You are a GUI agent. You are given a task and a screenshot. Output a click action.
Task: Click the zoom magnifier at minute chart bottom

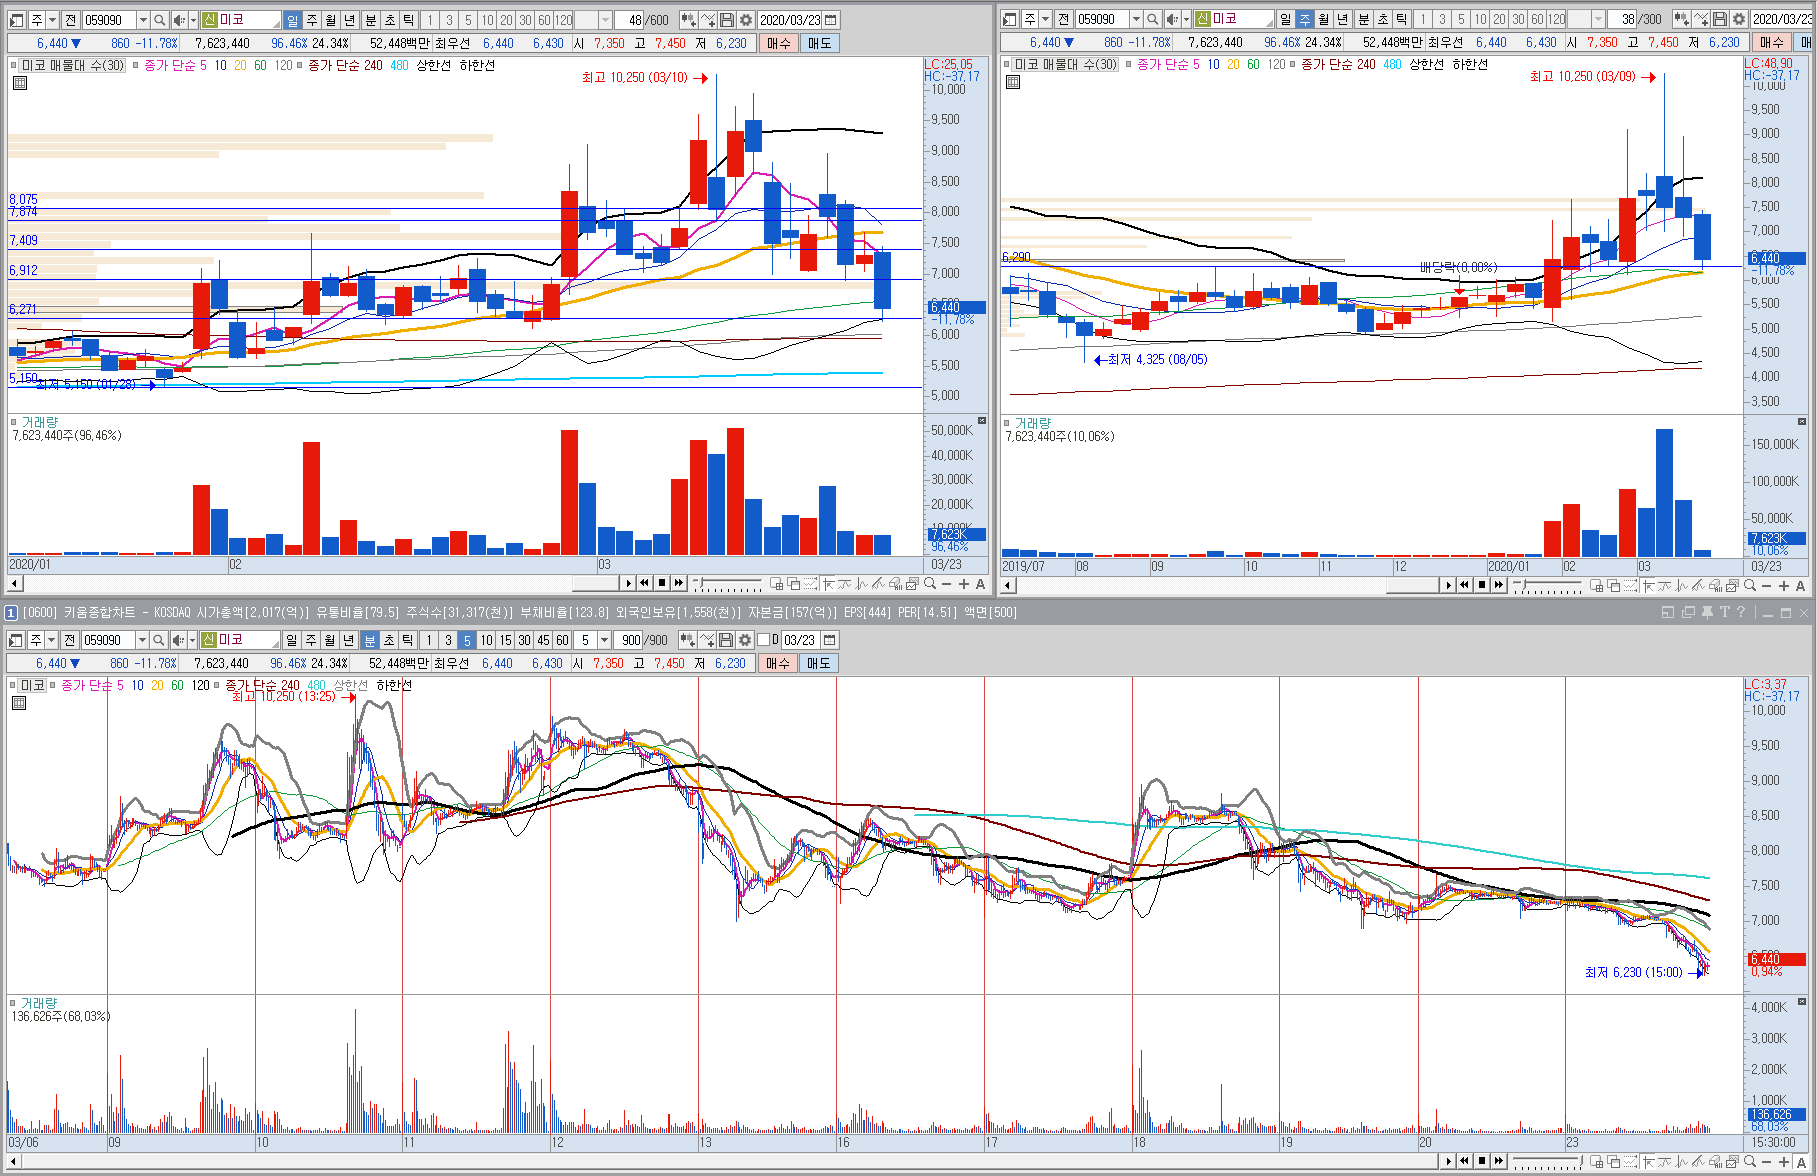[1750, 1161]
